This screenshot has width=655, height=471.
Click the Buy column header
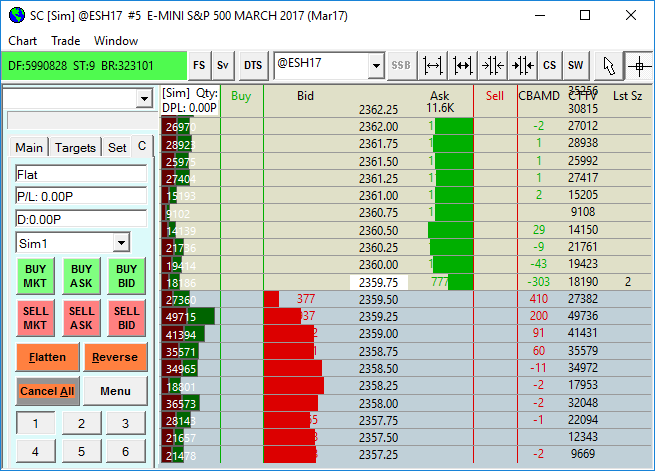(241, 96)
